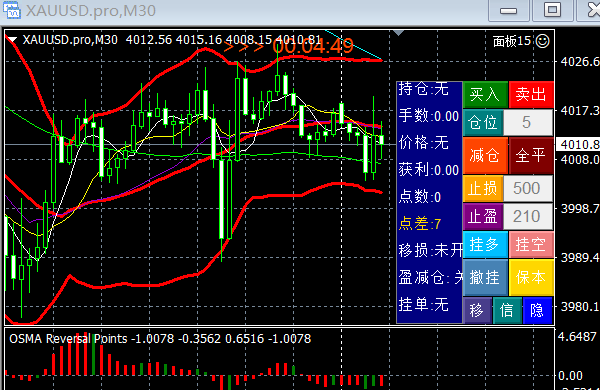Select the take profit field showing 210
This screenshot has width=600, height=390.
pyautogui.click(x=528, y=217)
